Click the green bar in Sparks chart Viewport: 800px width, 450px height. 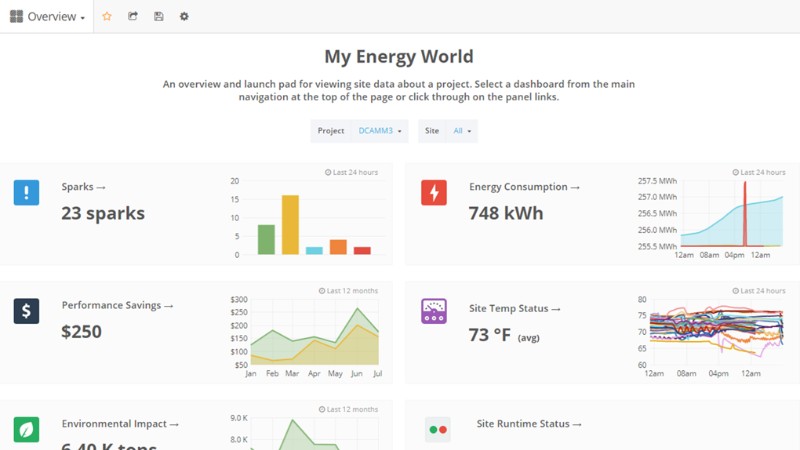(266, 239)
